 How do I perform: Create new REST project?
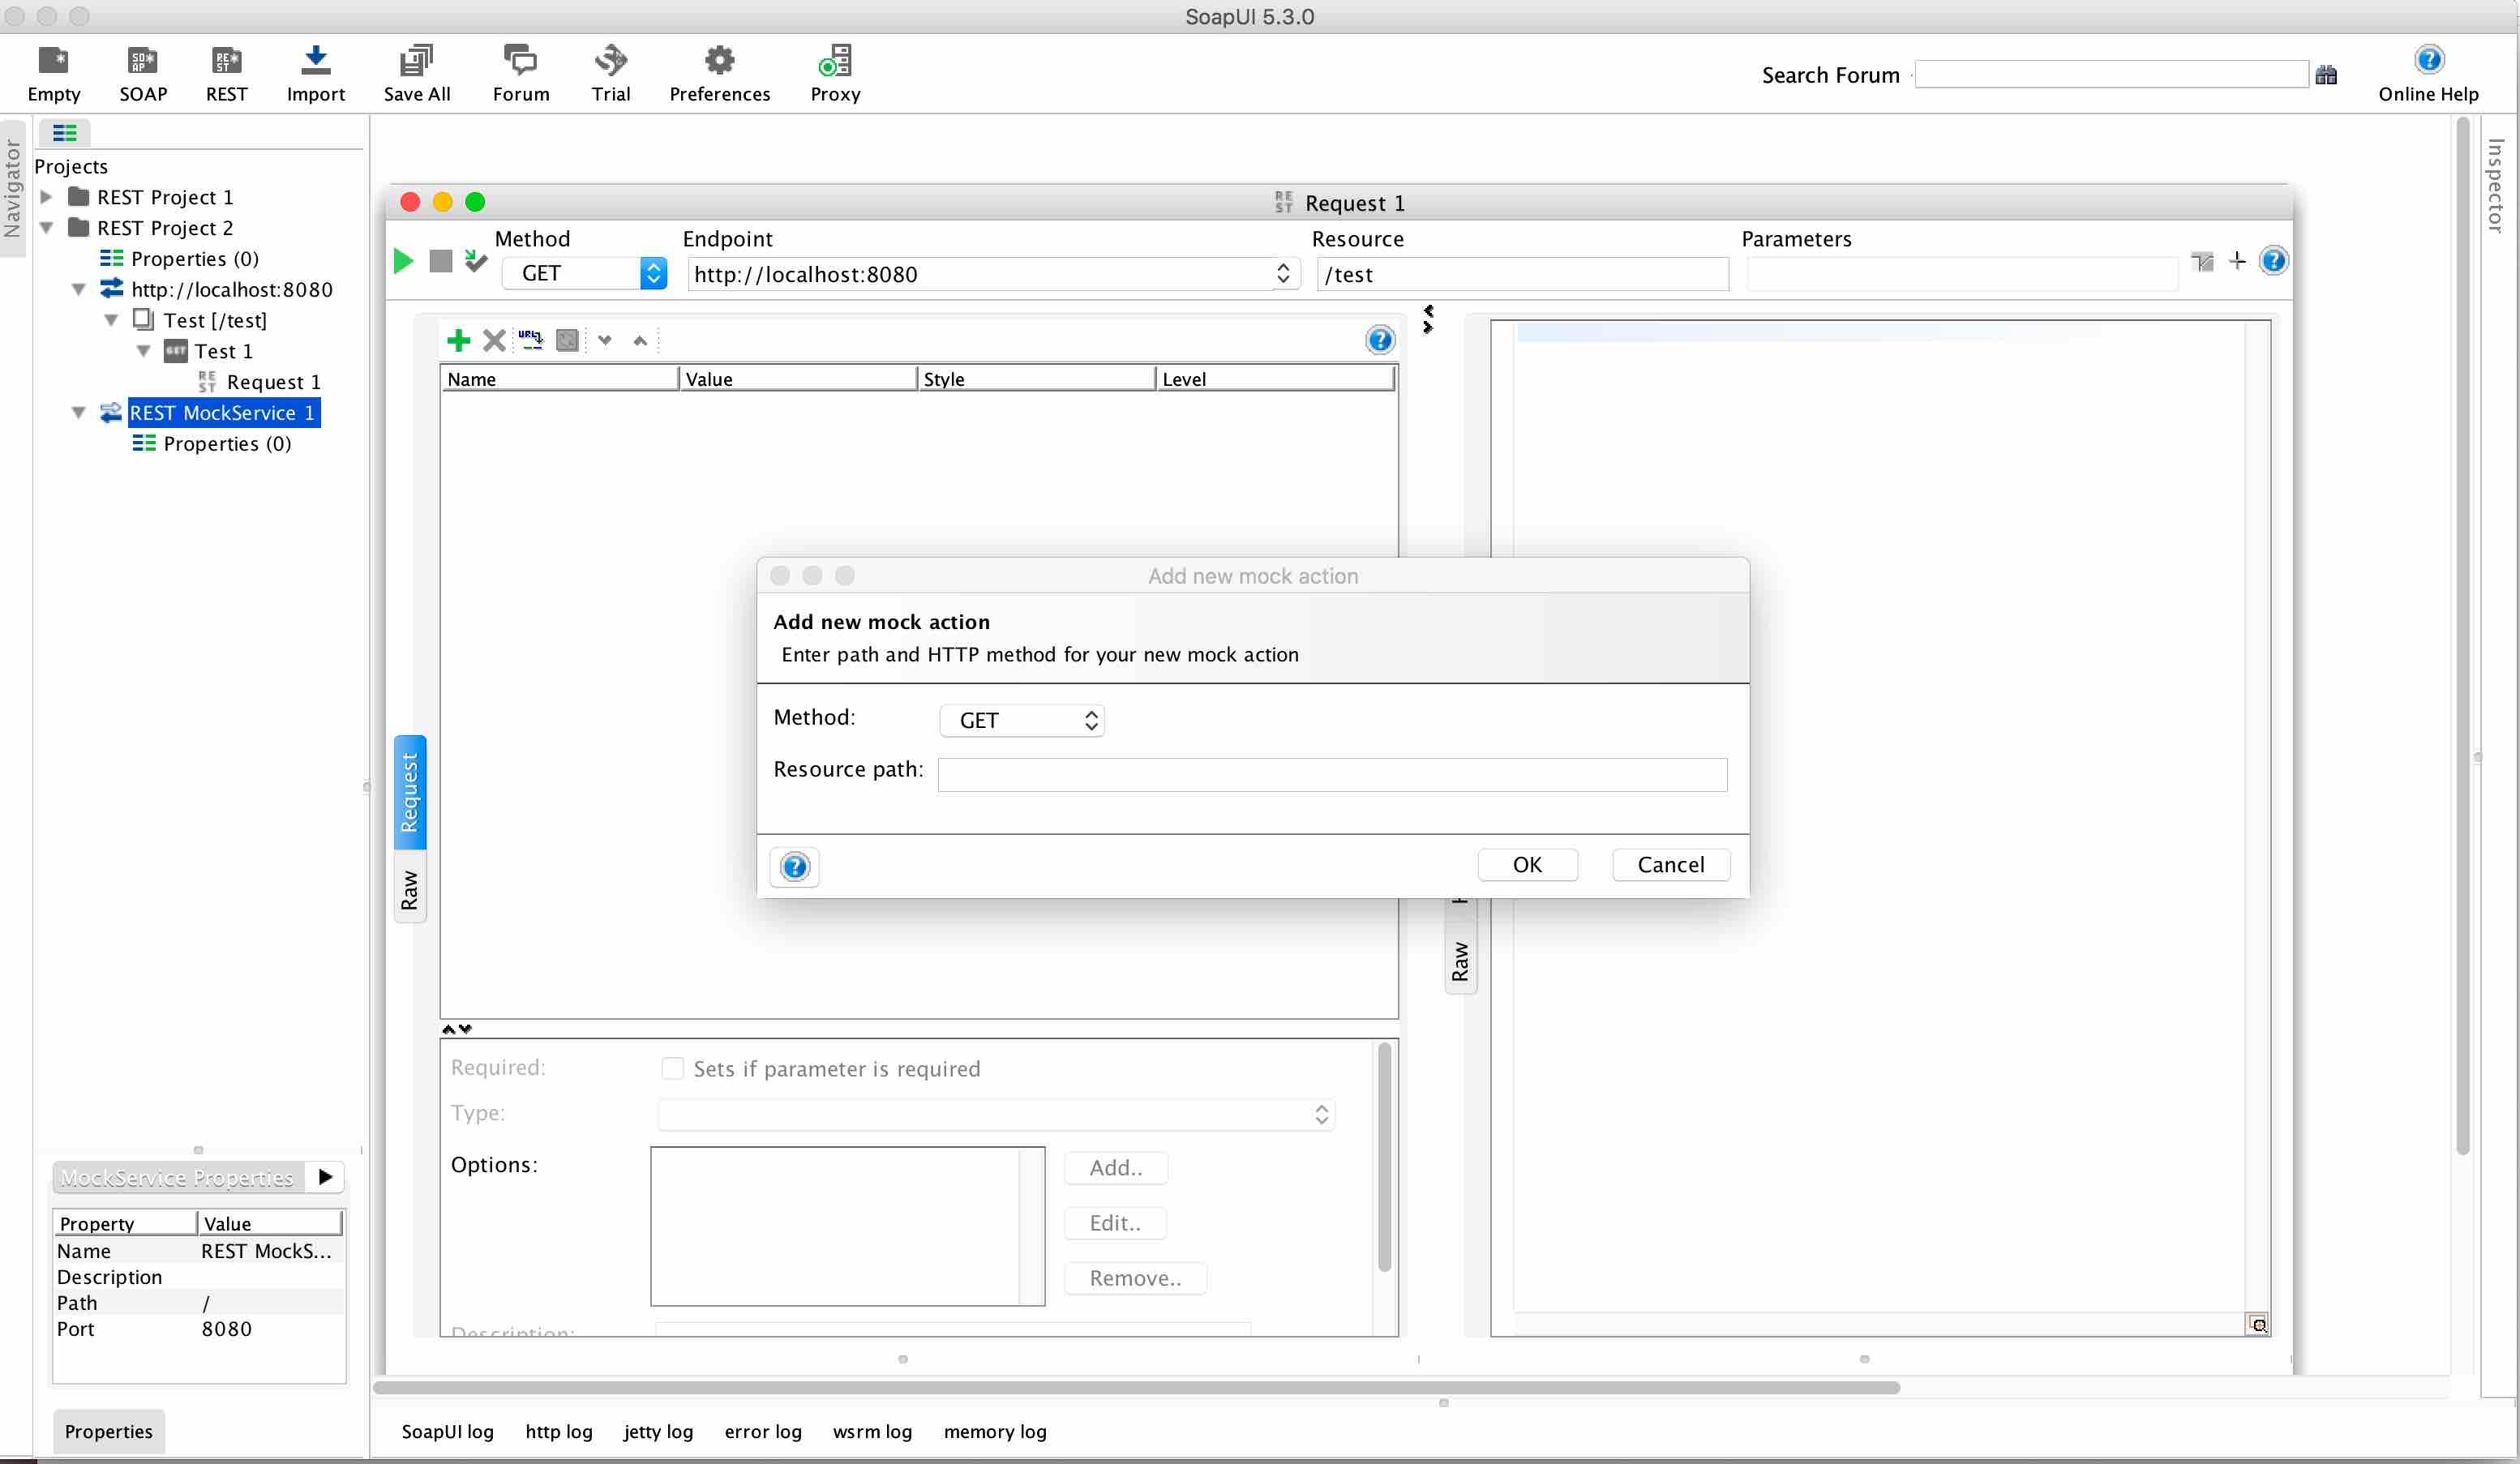tap(226, 75)
